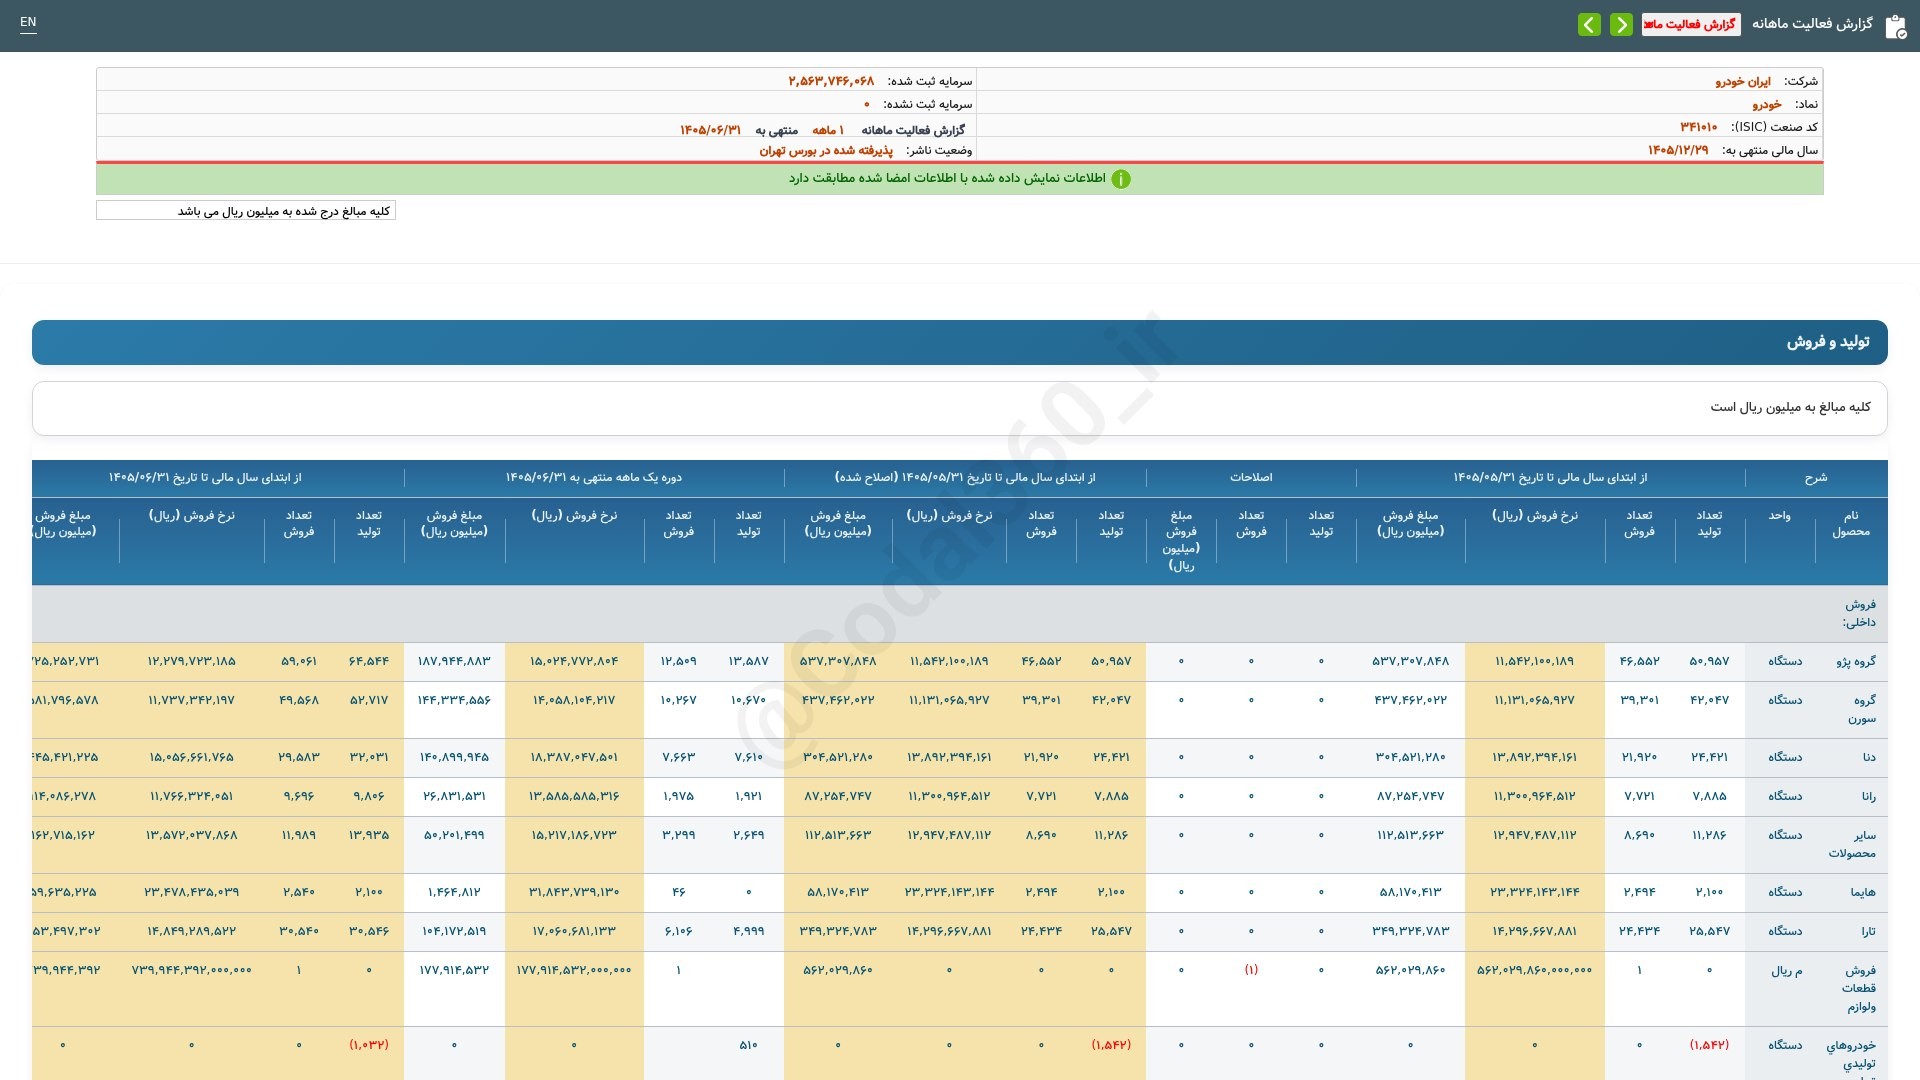Image resolution: width=1920 pixels, height=1080 pixels.
Task: Click the million-rial note box under header
Action: tap(246, 211)
